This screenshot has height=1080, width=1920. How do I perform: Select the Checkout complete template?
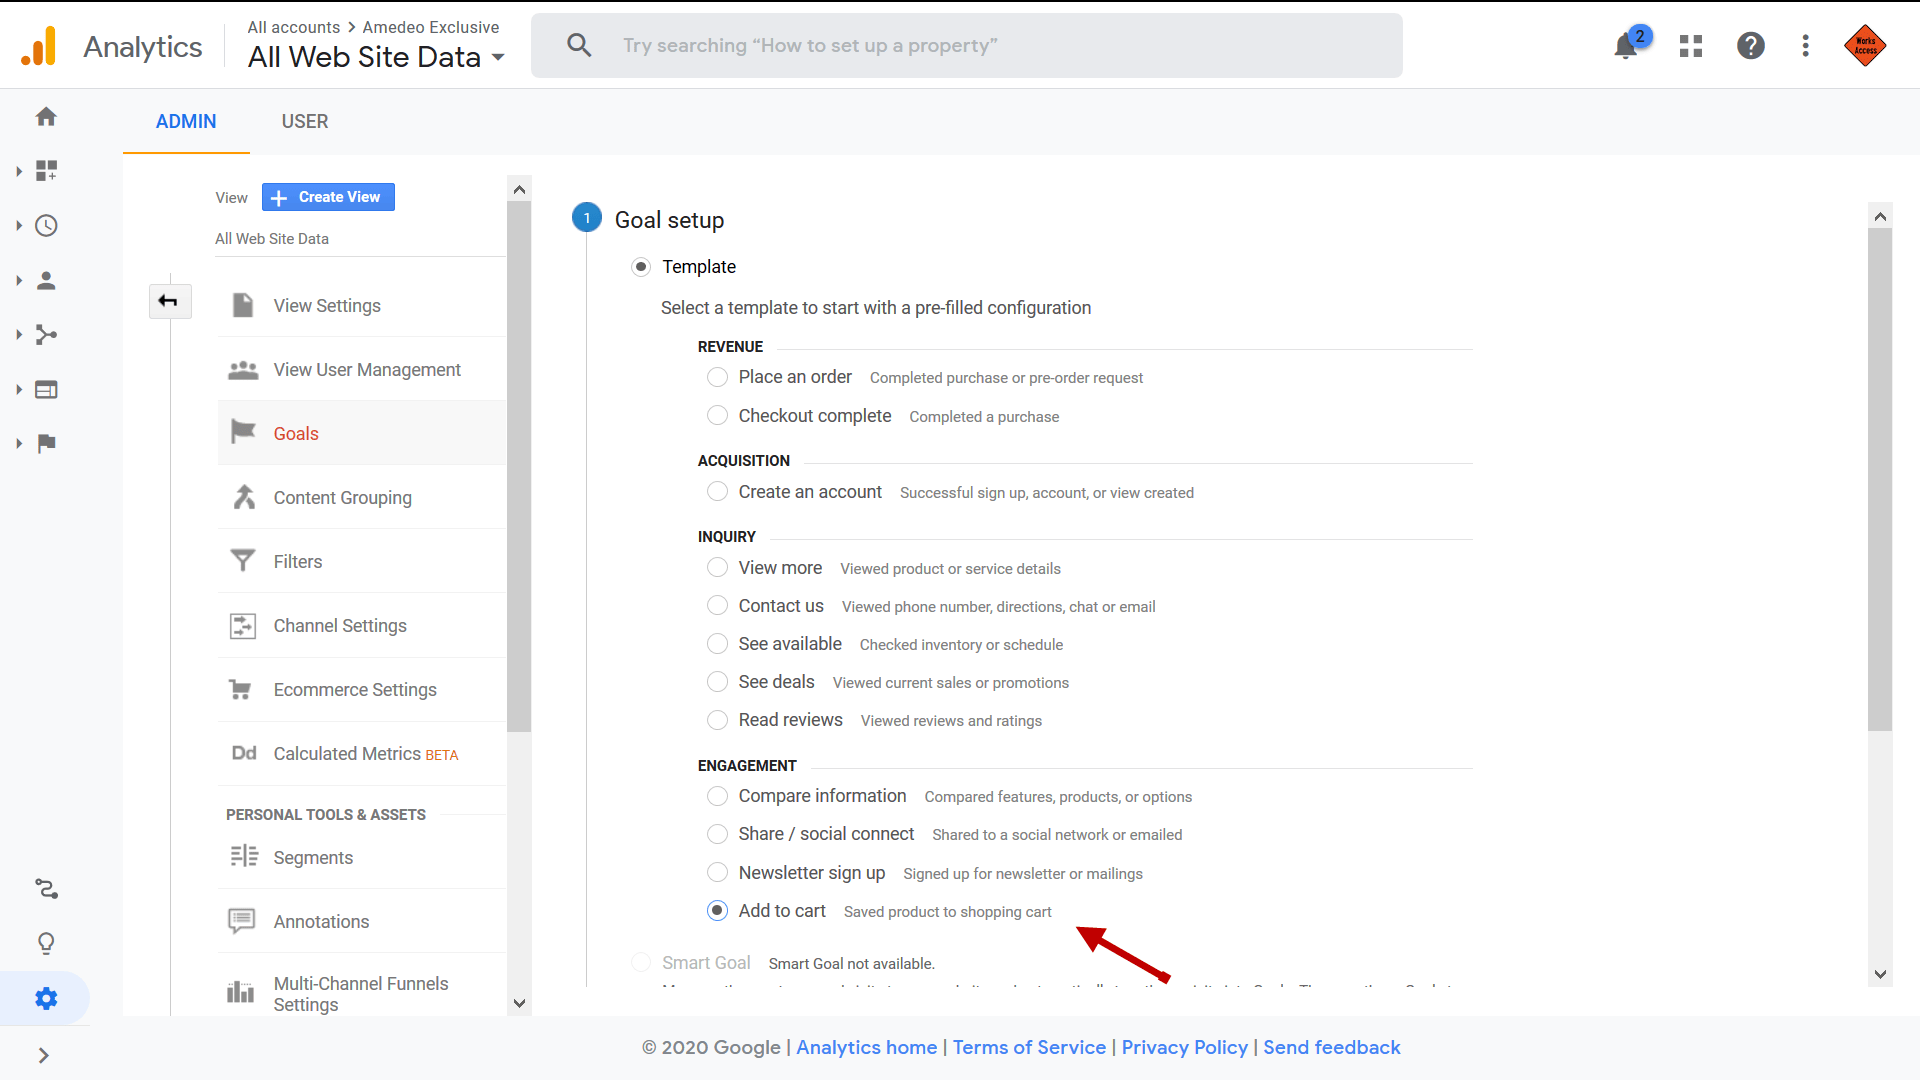click(718, 415)
